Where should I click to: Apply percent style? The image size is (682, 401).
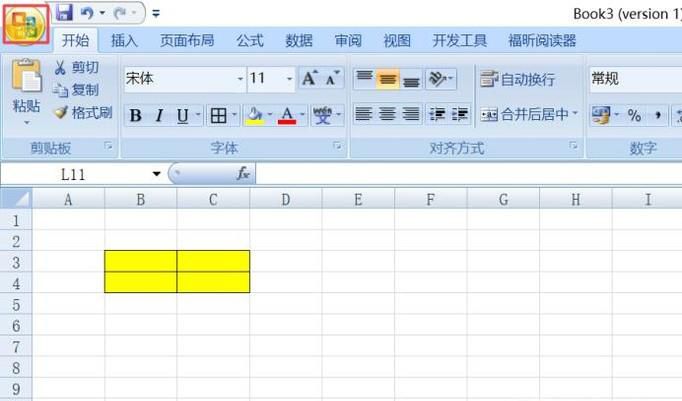634,115
